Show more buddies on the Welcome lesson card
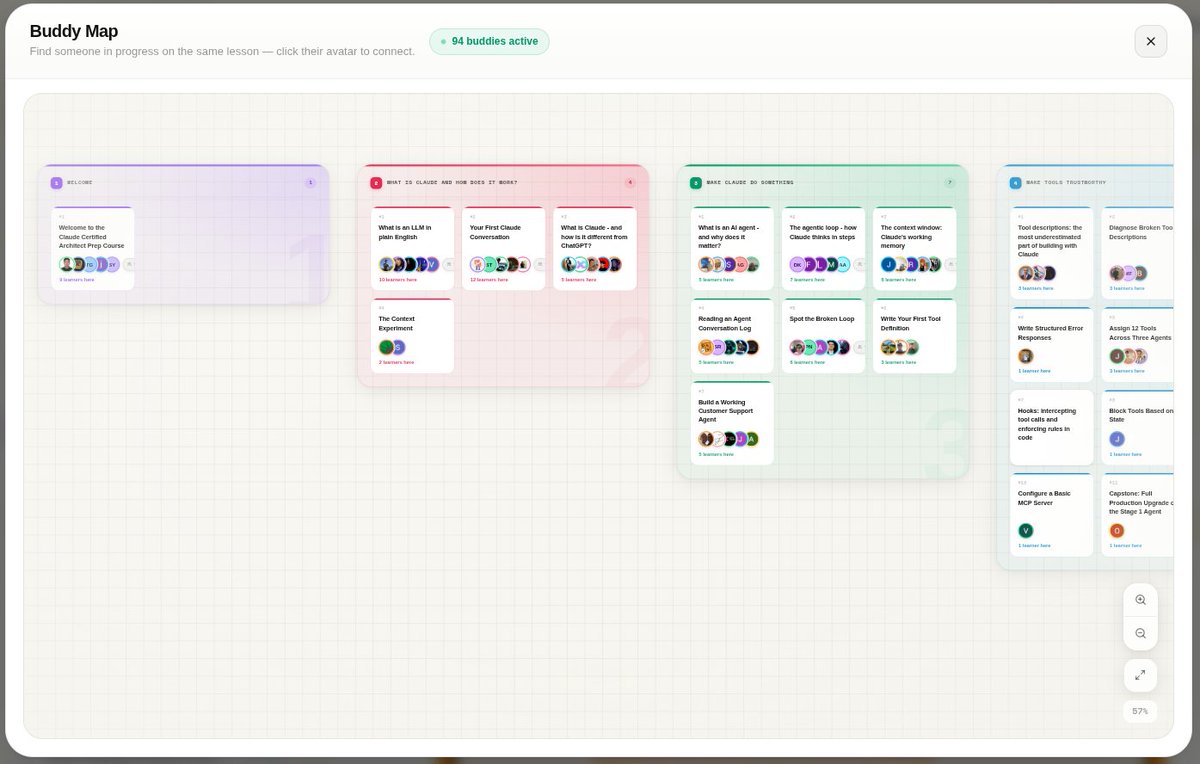The height and width of the screenshot is (764, 1200). 129,264
